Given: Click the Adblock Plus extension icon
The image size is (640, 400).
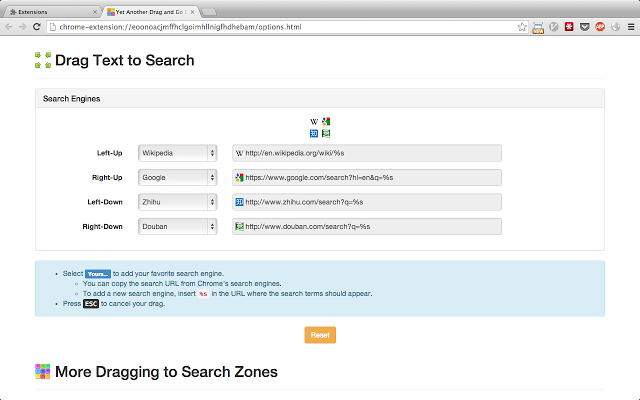Looking at the screenshot, I should (x=600, y=27).
